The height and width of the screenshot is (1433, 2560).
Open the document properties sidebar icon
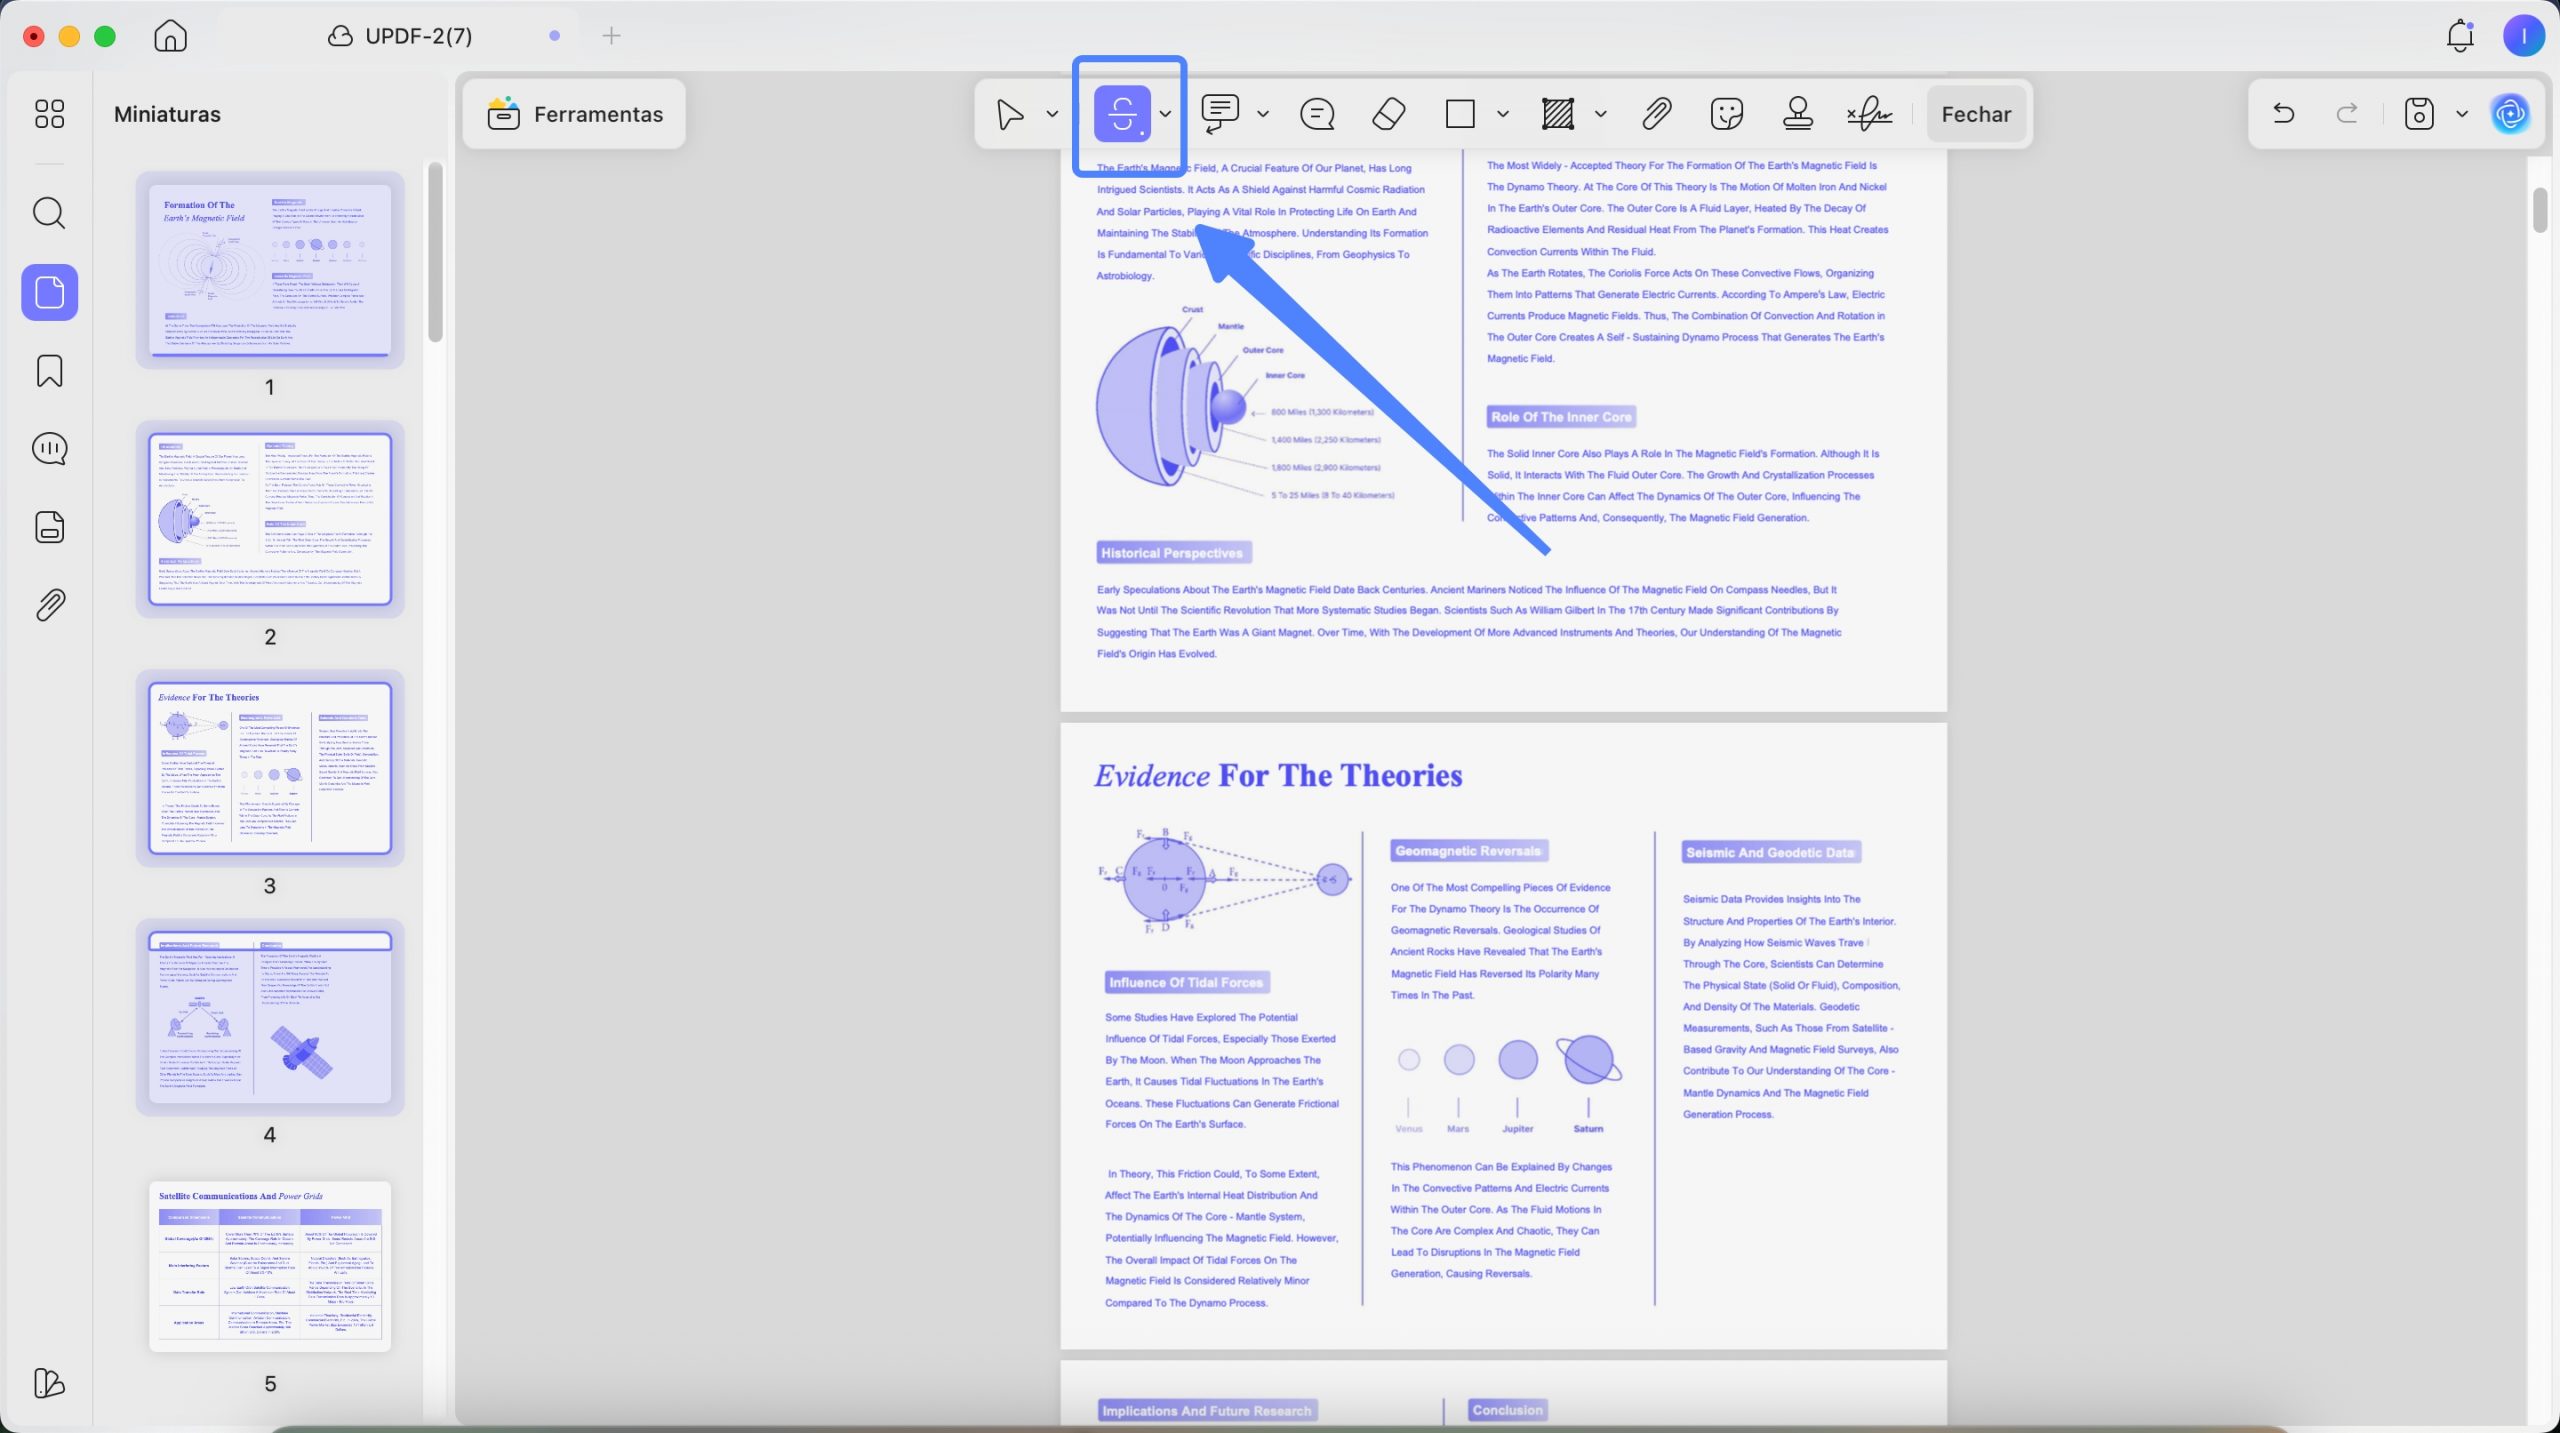(49, 527)
